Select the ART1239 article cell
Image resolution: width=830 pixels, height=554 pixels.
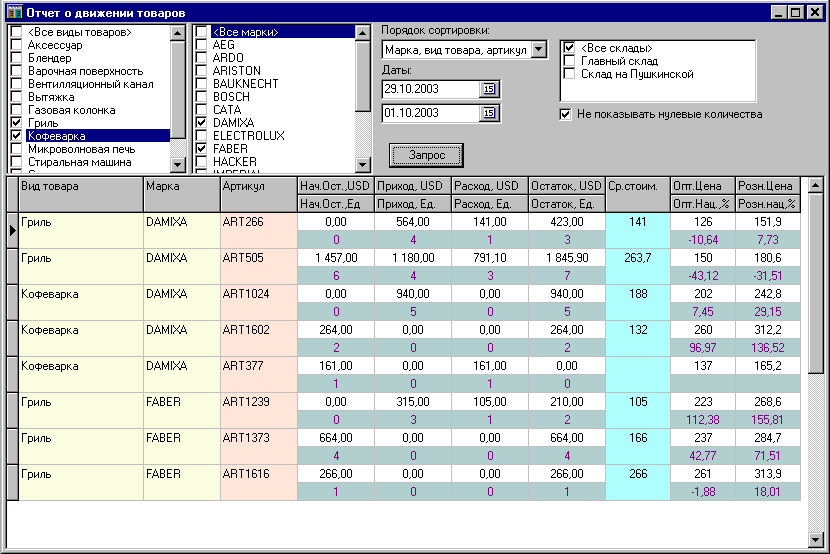[x=259, y=411]
